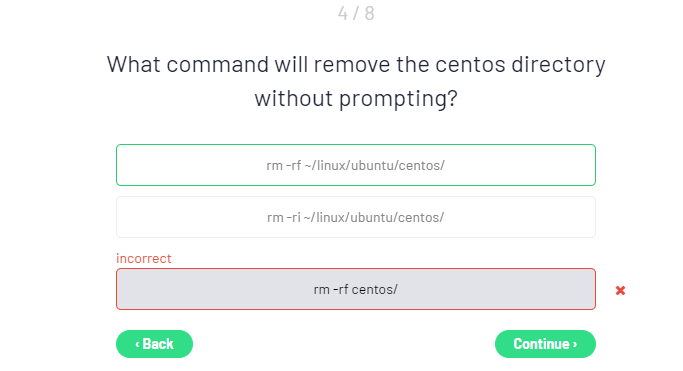Screen dimensions: 683x371
Task: Choose the green-outlined correct answer option
Action: (355, 165)
